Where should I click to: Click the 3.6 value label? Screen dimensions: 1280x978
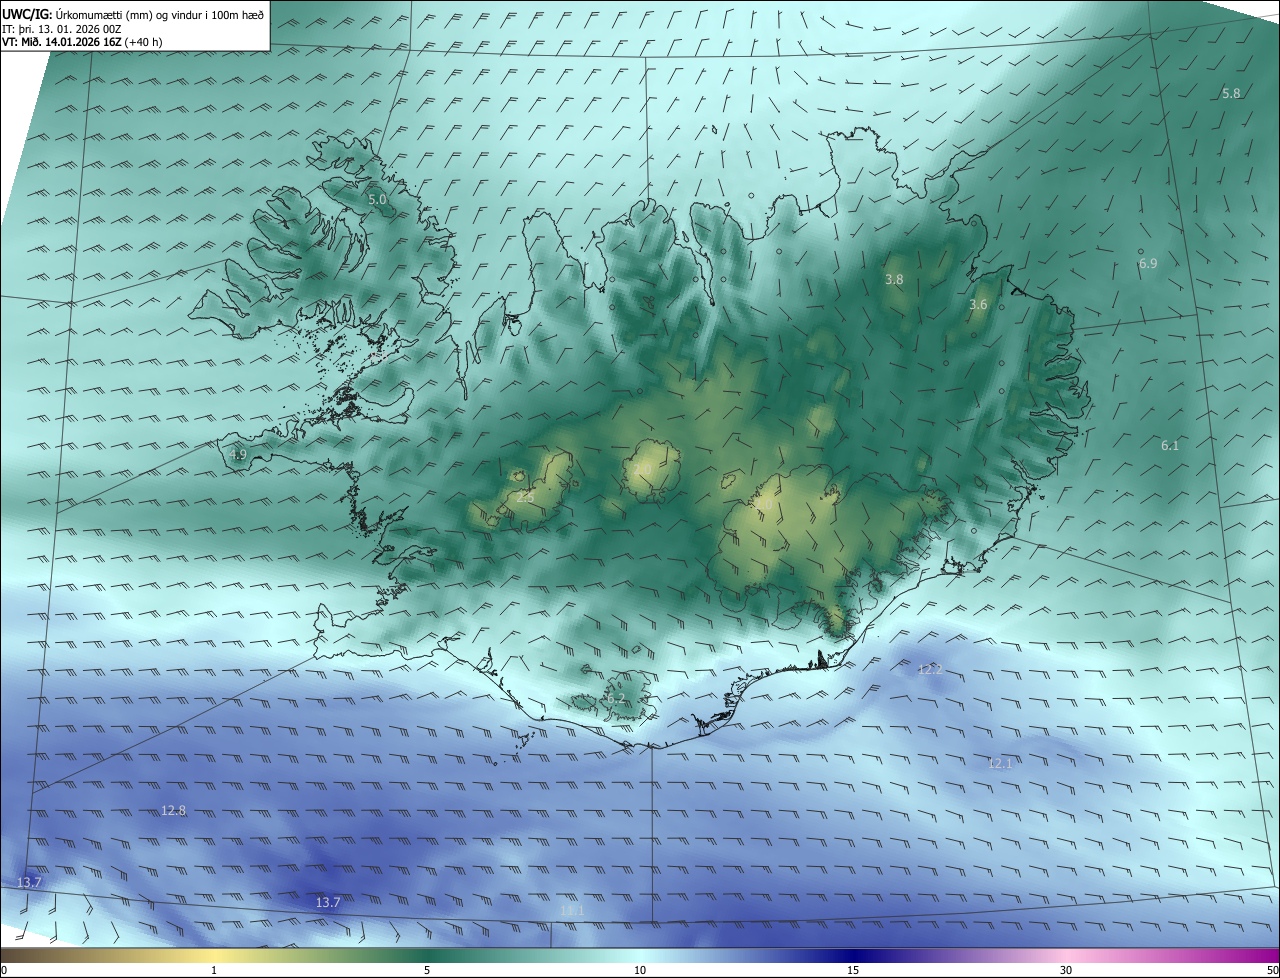(x=978, y=304)
